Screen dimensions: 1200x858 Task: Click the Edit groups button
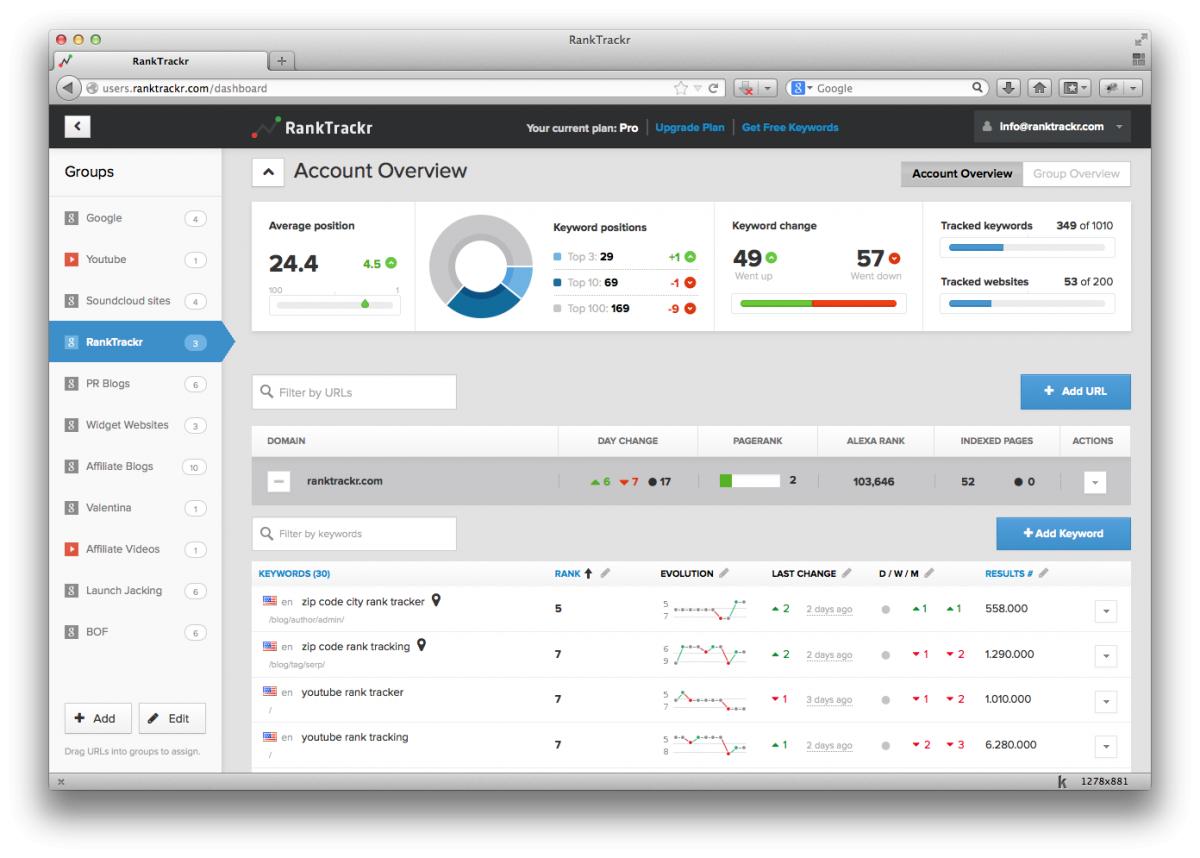[x=172, y=718]
